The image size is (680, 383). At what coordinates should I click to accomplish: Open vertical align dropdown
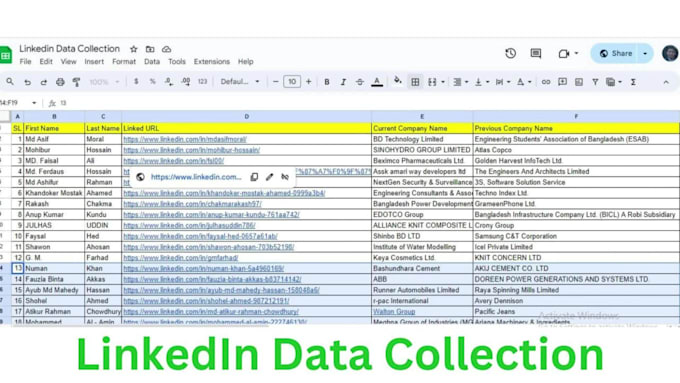pyautogui.click(x=488, y=82)
